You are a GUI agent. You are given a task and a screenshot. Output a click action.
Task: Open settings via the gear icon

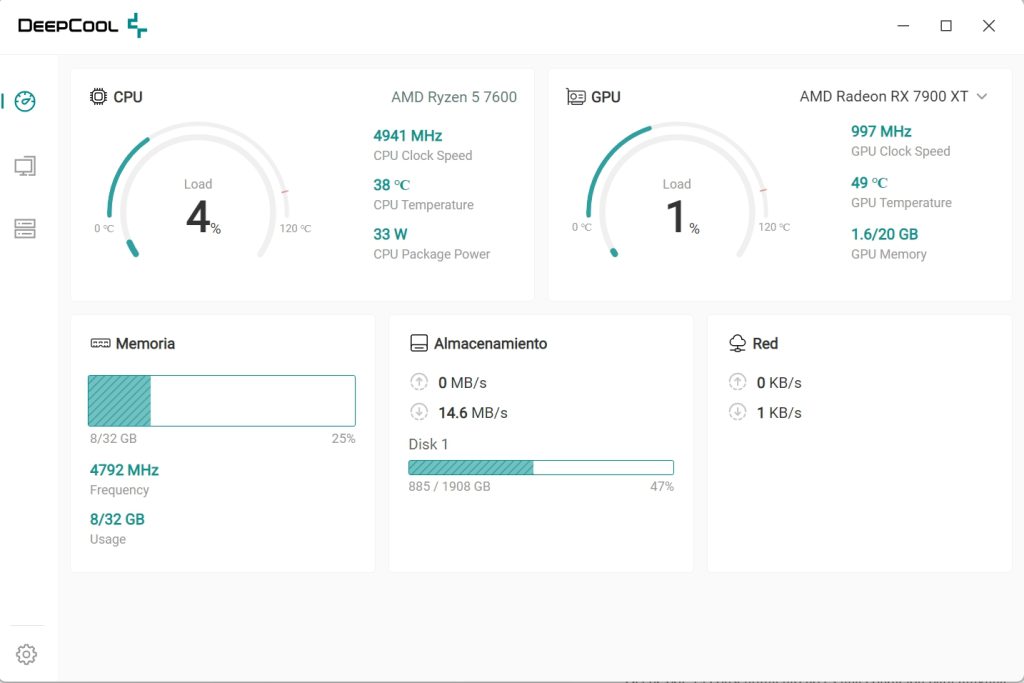point(26,654)
